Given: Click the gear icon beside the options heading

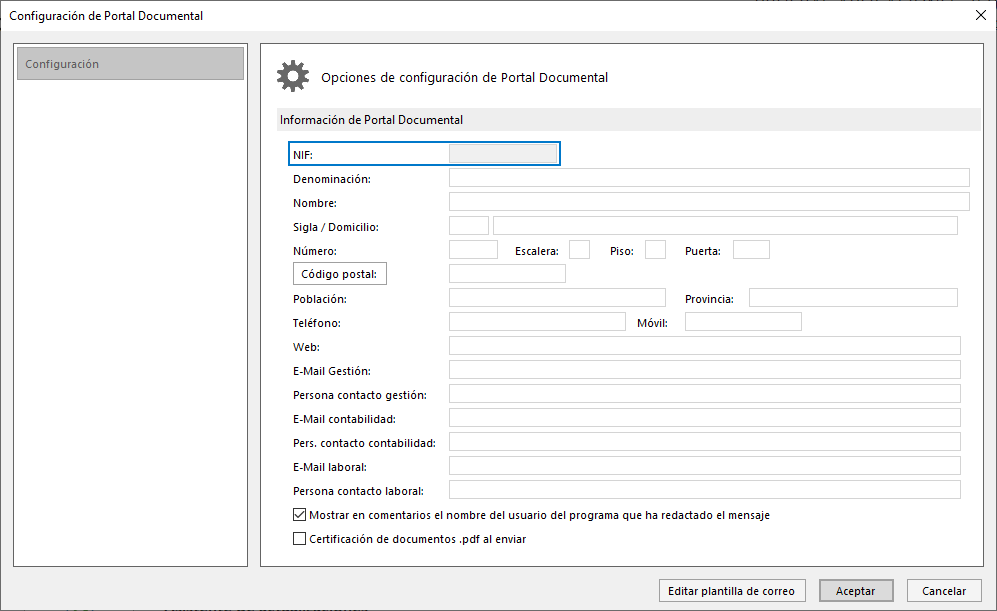Looking at the screenshot, I should pos(292,76).
